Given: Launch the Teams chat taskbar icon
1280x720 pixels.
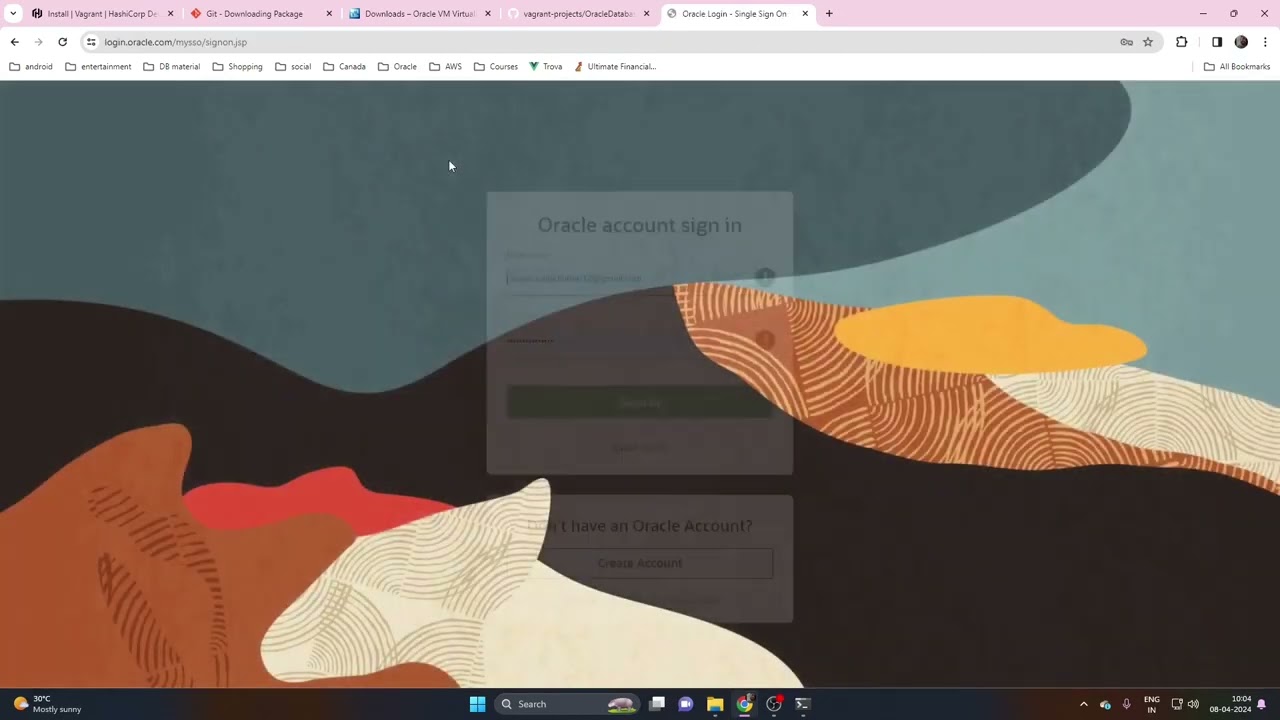Looking at the screenshot, I should 686,704.
